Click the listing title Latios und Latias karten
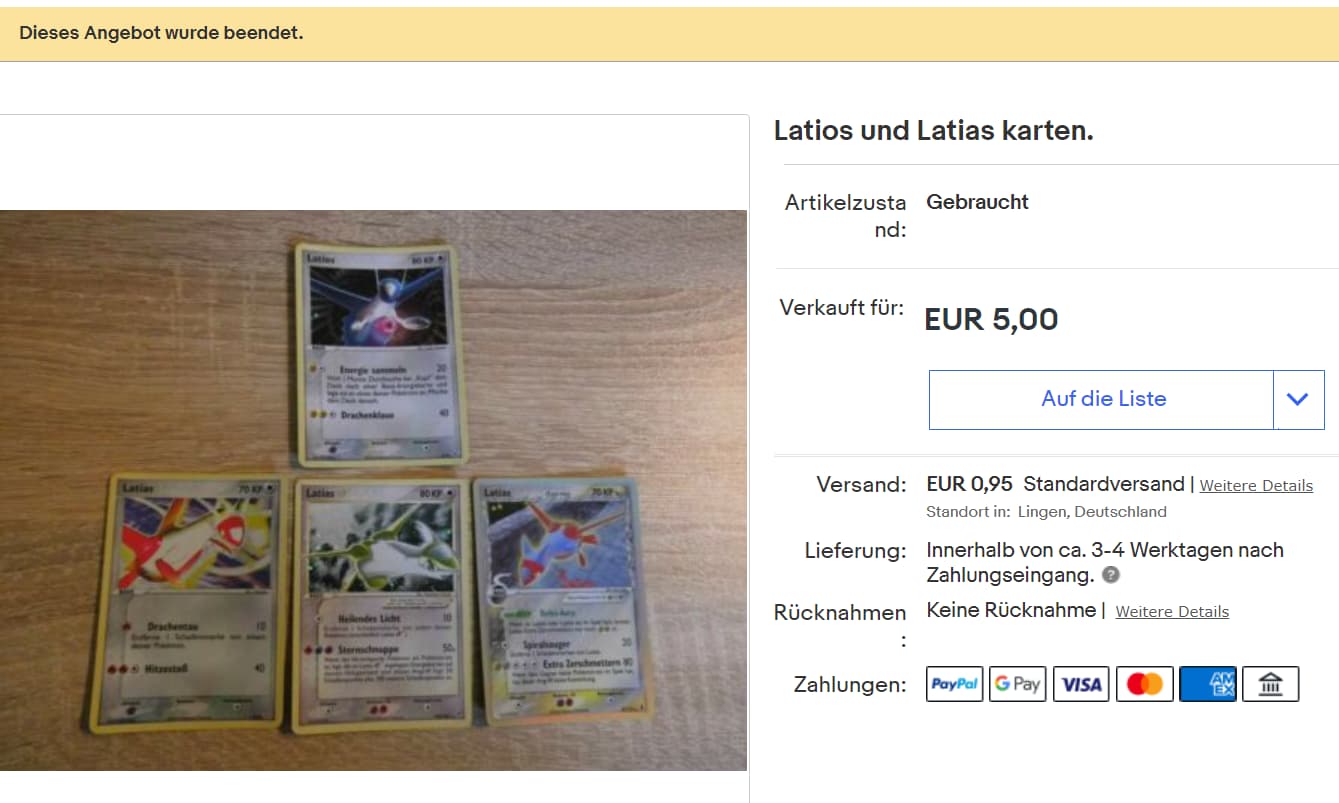The height and width of the screenshot is (803, 1339). point(934,131)
